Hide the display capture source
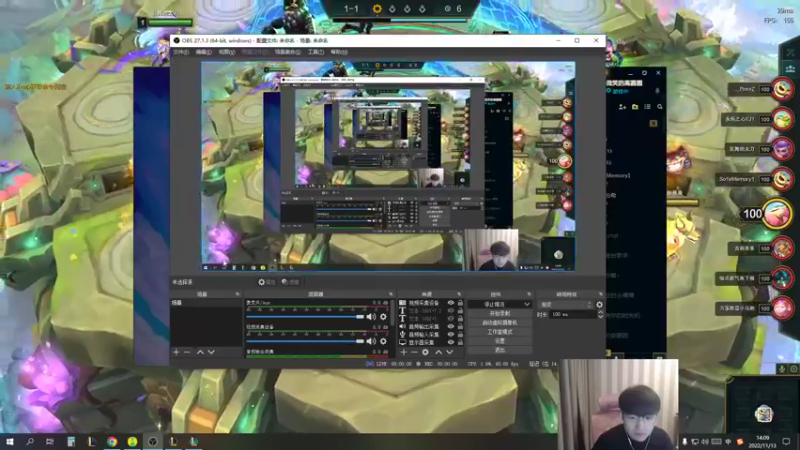 point(451,342)
